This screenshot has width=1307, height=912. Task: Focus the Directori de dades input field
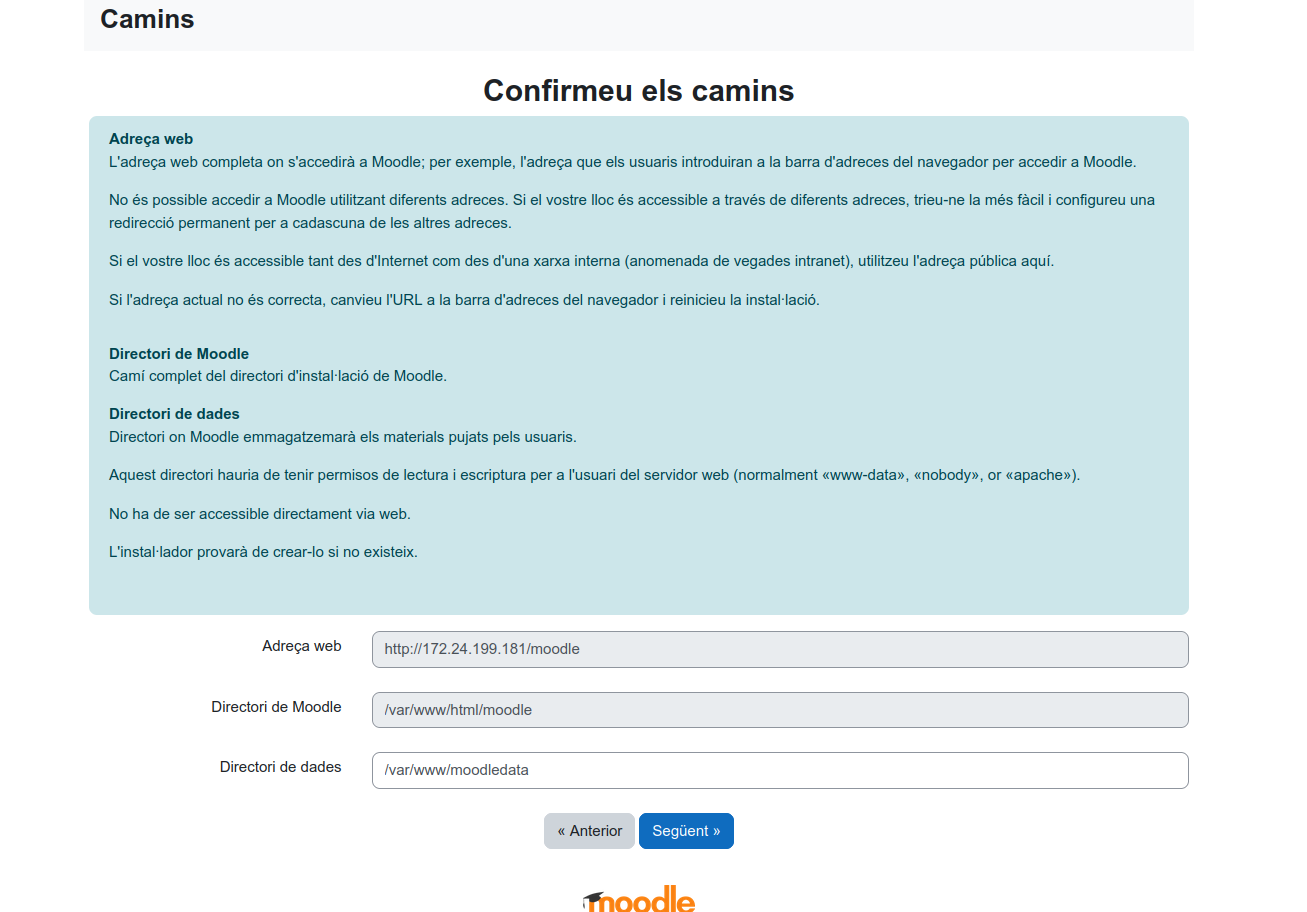(780, 770)
